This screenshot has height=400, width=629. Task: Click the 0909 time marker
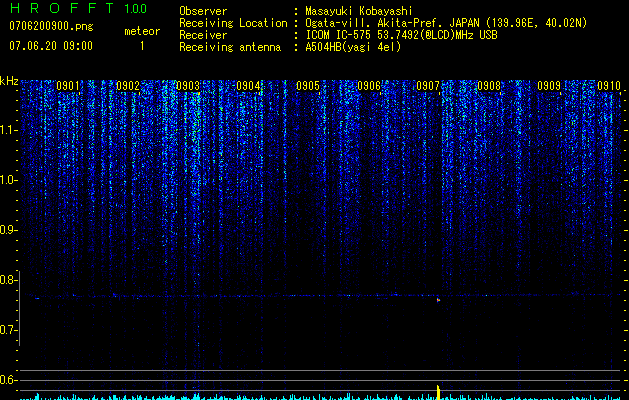(549, 85)
